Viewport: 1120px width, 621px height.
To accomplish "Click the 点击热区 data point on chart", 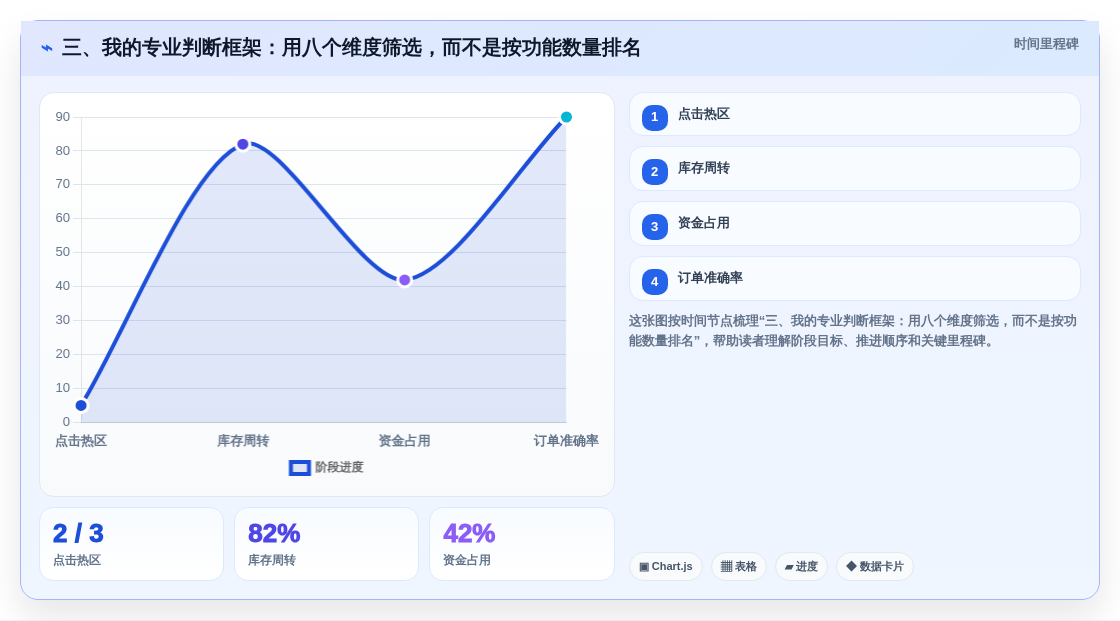I will [x=81, y=406].
